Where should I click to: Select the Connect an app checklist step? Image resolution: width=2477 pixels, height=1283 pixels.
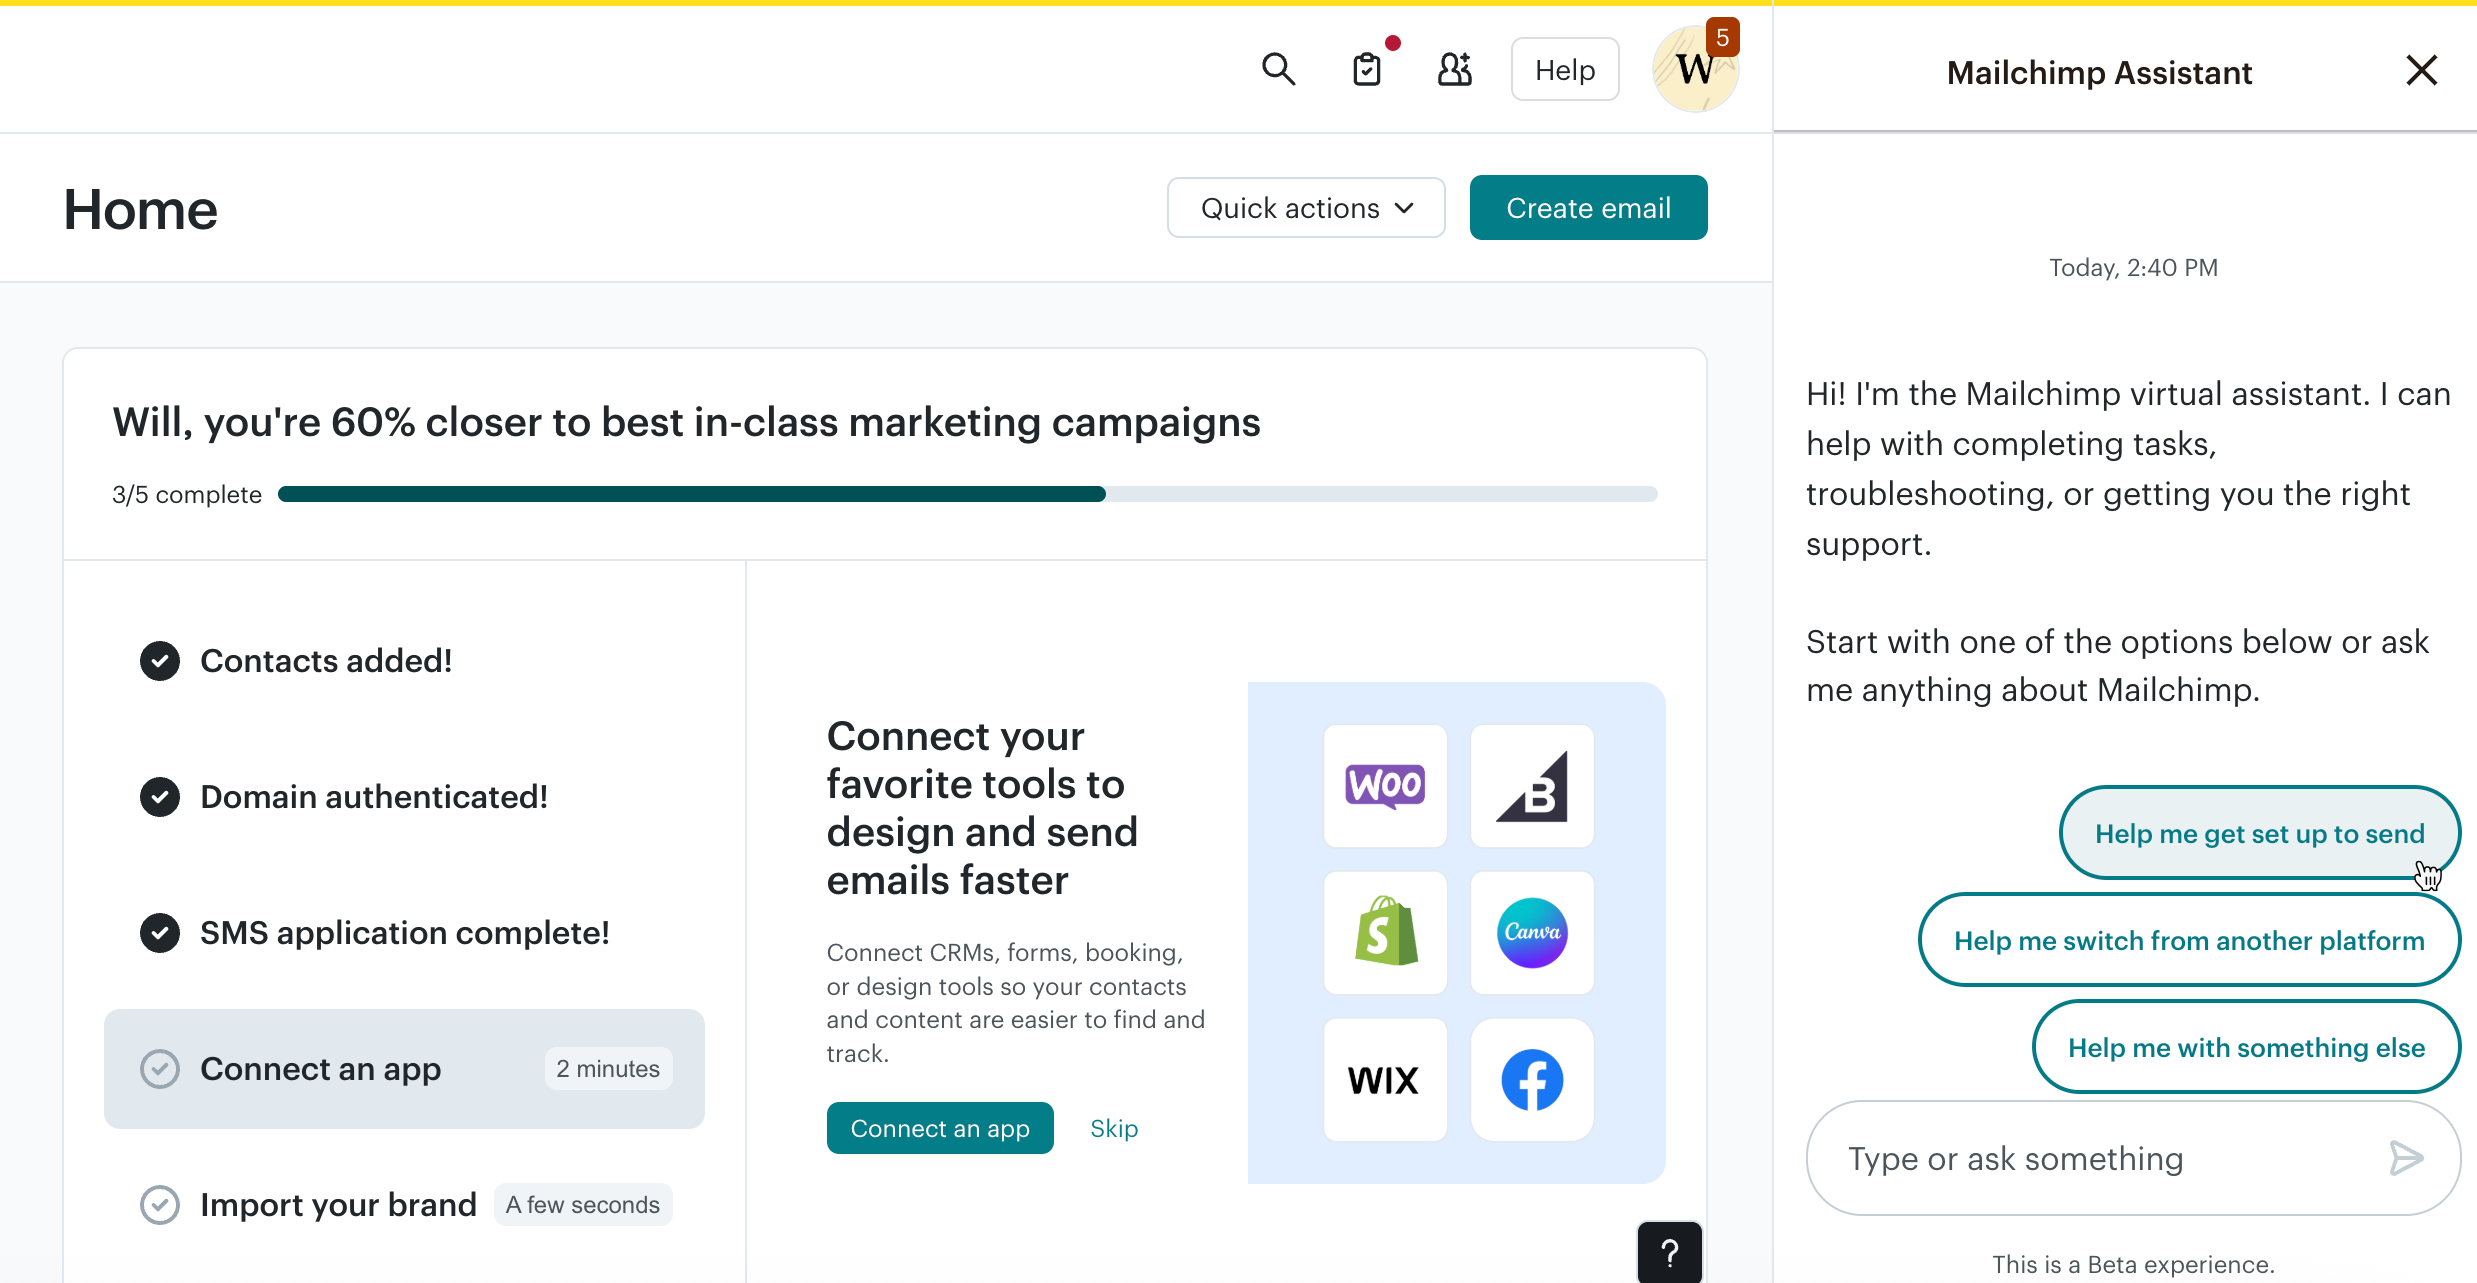point(404,1069)
